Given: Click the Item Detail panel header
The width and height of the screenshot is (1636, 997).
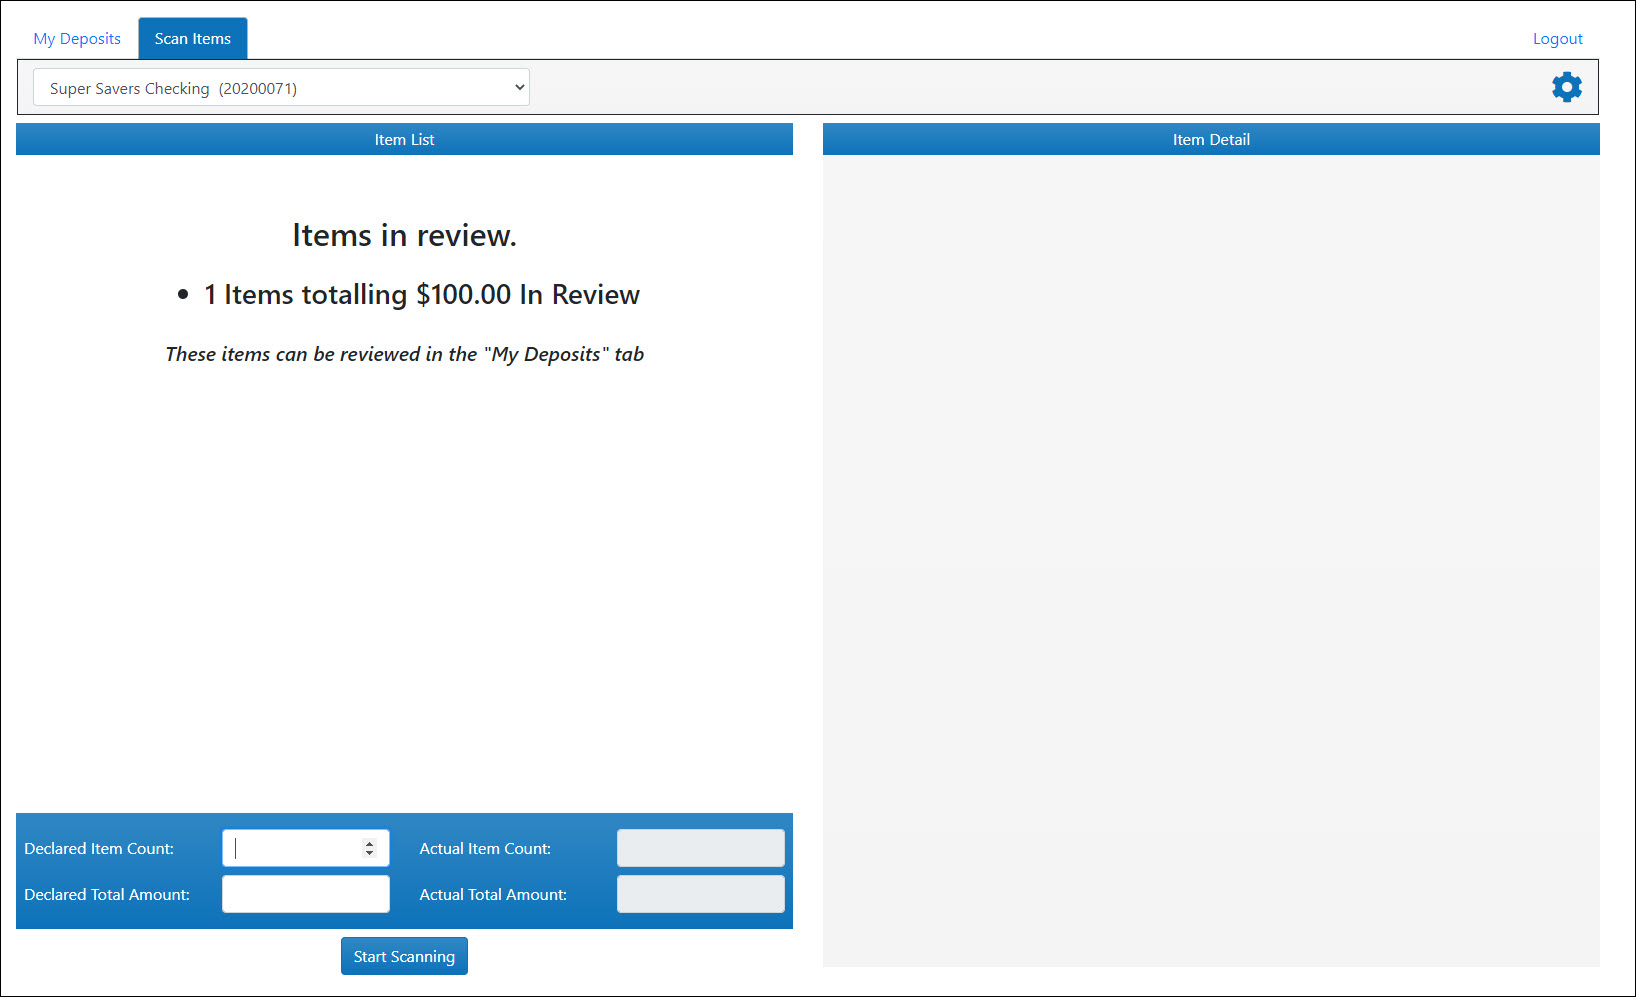Looking at the screenshot, I should point(1210,140).
